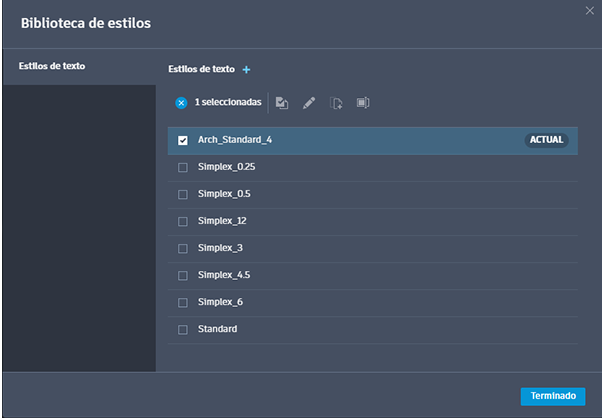Click the Standard style name
602x418 pixels.
218,329
